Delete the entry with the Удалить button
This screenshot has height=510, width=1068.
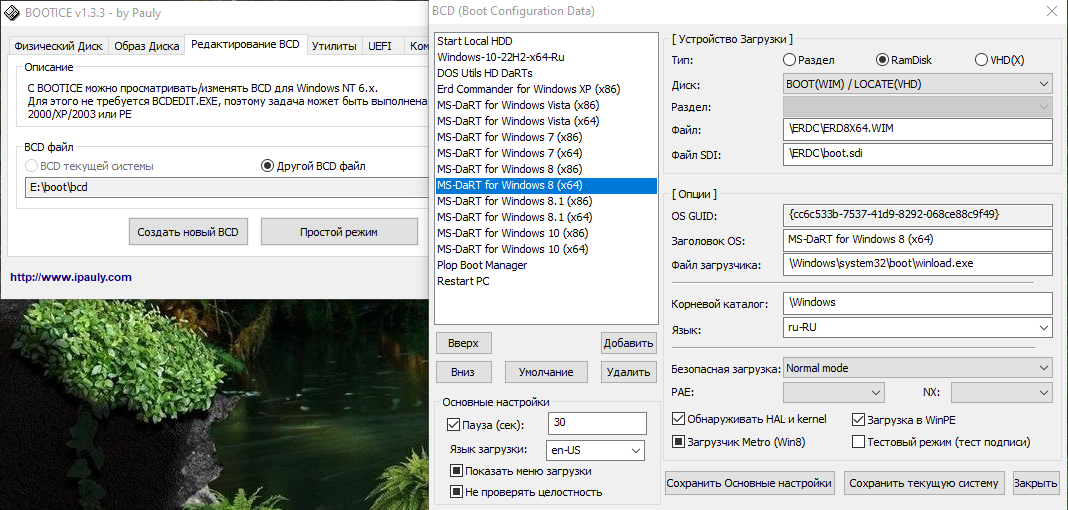click(628, 372)
